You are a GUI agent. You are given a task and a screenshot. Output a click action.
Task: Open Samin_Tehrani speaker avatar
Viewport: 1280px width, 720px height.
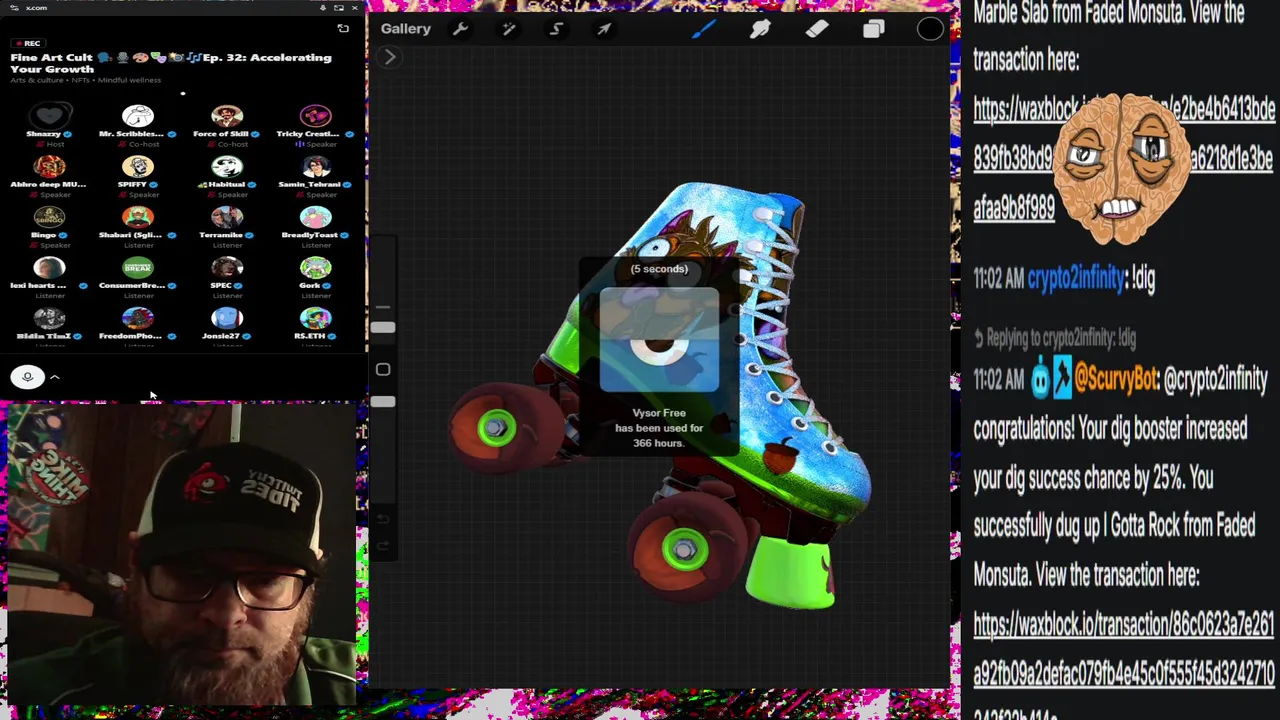point(315,166)
